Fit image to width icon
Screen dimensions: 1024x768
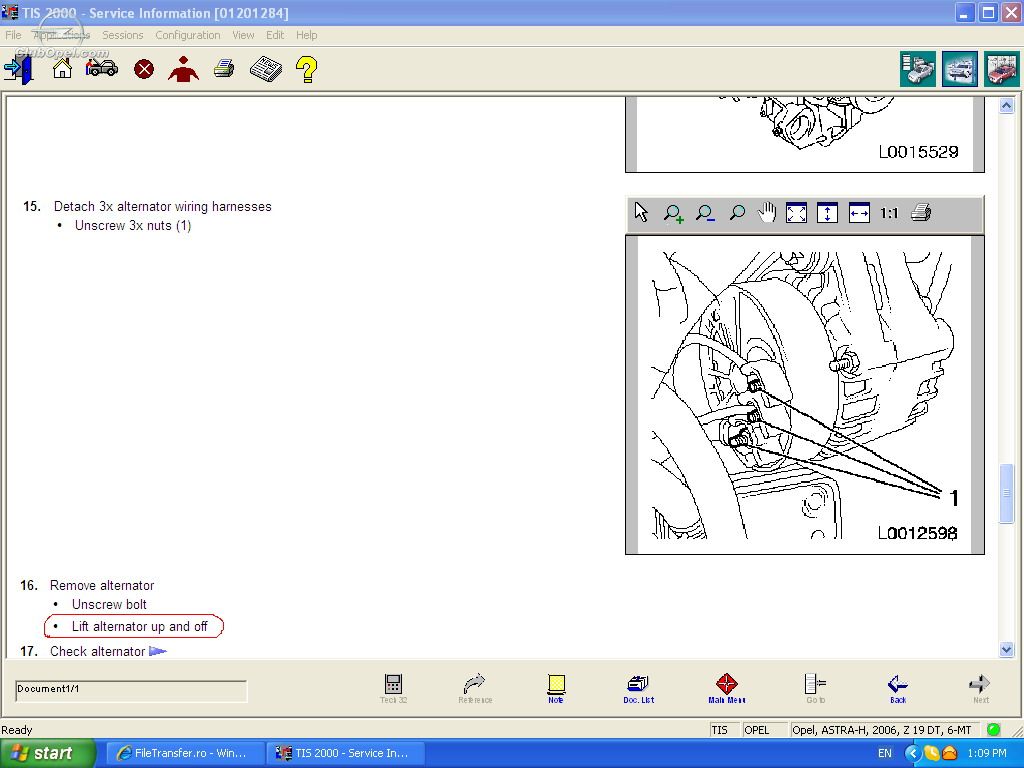859,213
